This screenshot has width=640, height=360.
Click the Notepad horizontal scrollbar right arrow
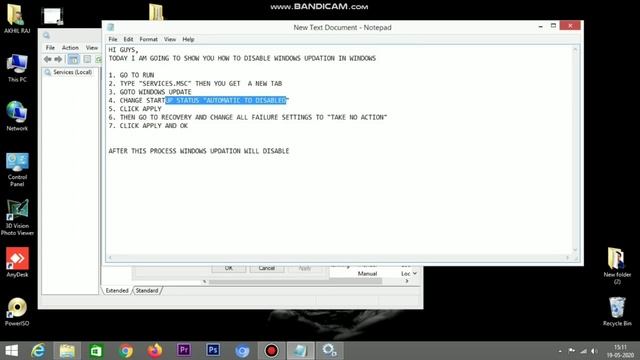pyautogui.click(x=567, y=258)
